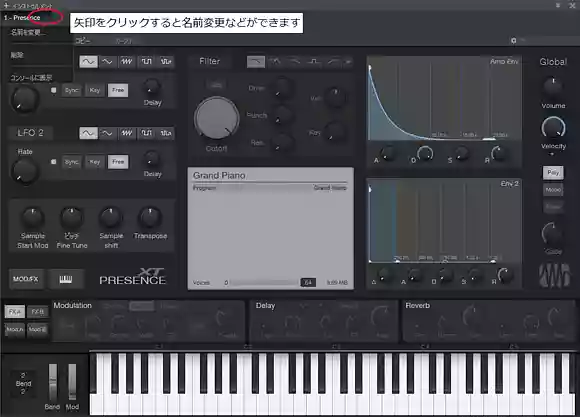Enable Sync mode for the first LFO
The image size is (580, 417).
pos(71,90)
